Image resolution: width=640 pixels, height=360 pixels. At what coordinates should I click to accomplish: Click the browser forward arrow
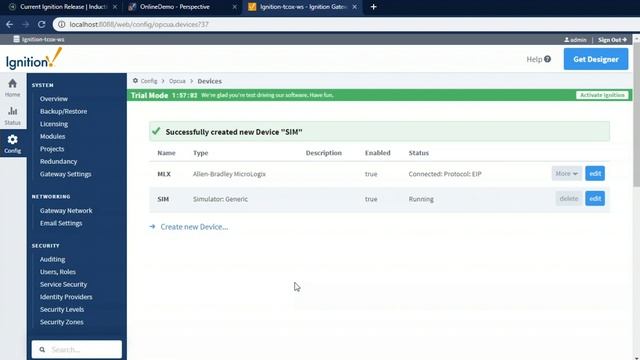(x=25, y=24)
